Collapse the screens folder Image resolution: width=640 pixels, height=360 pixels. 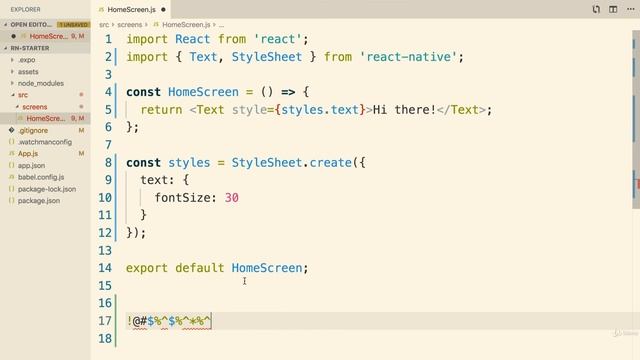[17, 107]
